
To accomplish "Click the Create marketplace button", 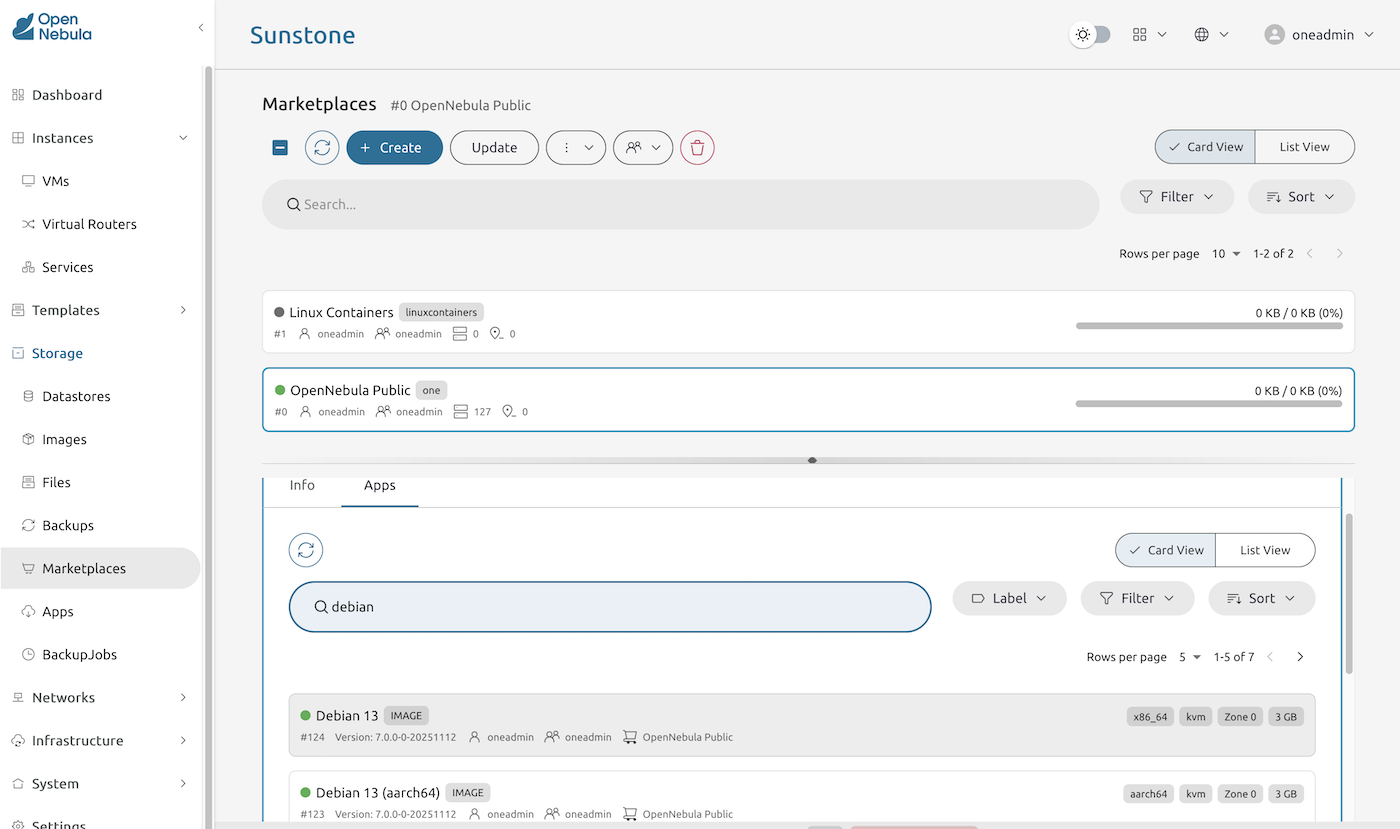I will (x=394, y=146).
